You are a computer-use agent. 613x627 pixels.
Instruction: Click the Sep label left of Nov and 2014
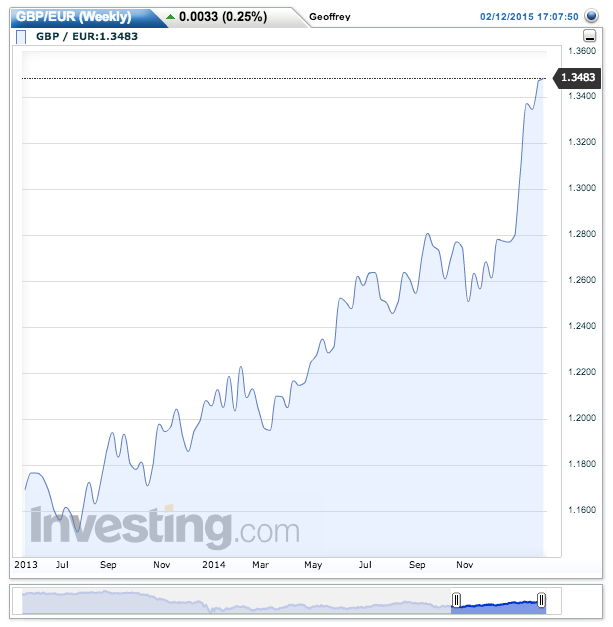[108, 565]
